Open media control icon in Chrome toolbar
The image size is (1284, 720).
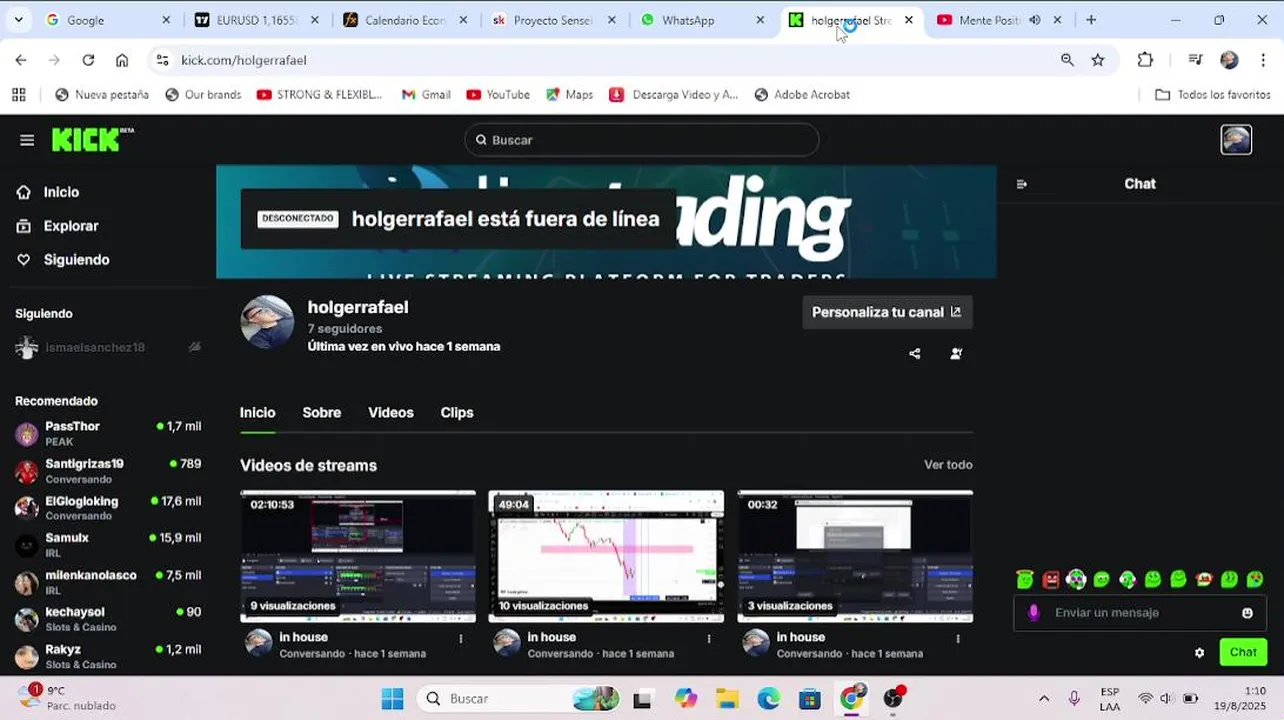click(1195, 60)
